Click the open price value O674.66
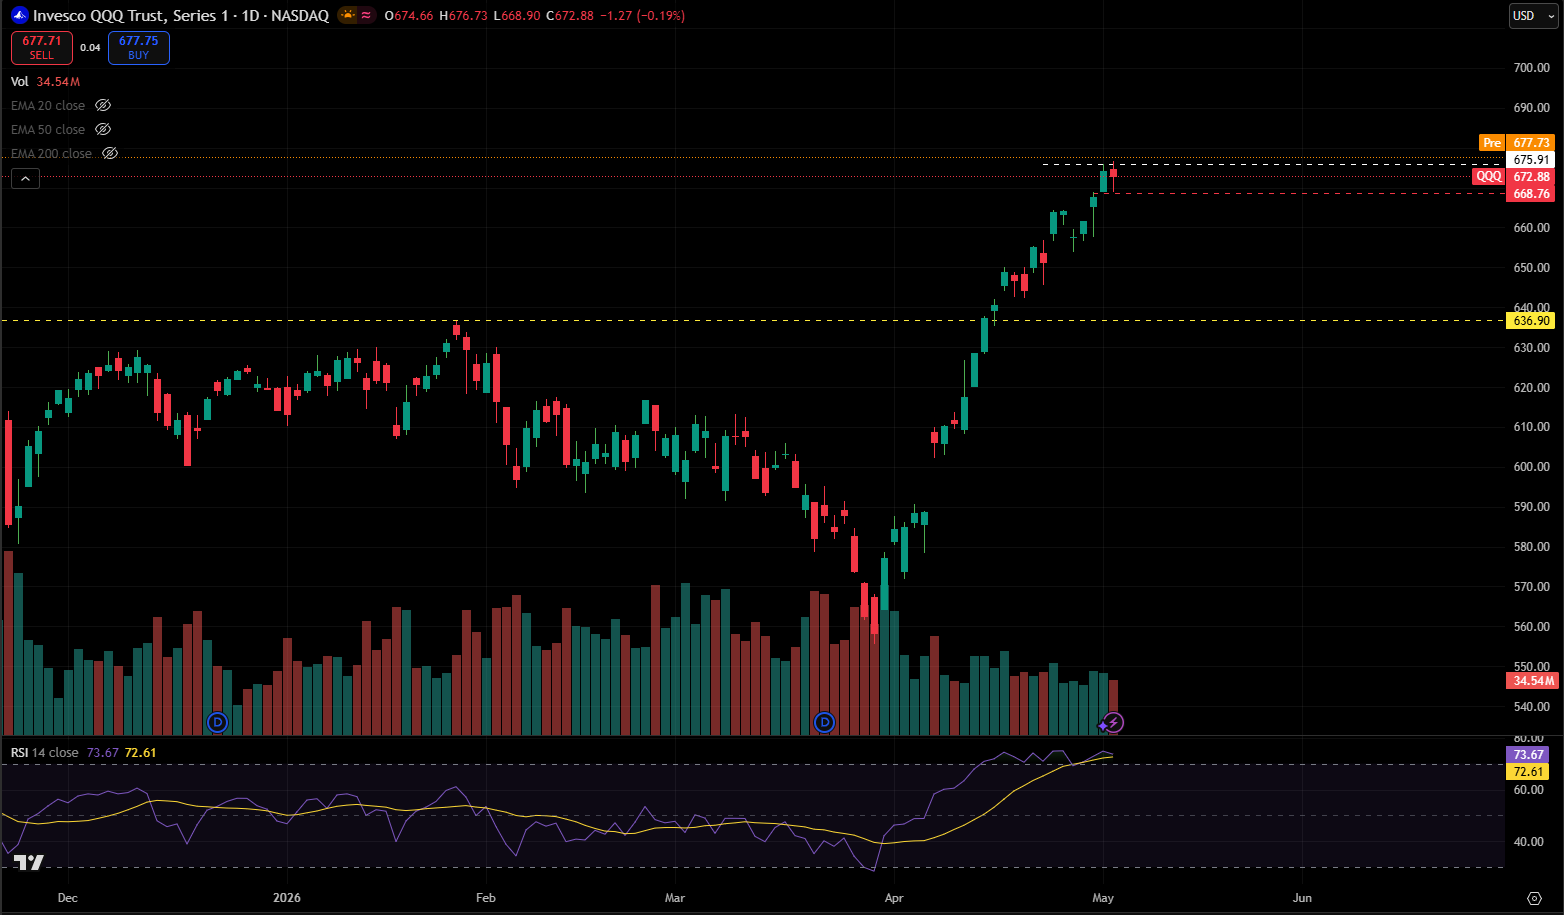This screenshot has width=1564, height=915. pyautogui.click(x=407, y=16)
